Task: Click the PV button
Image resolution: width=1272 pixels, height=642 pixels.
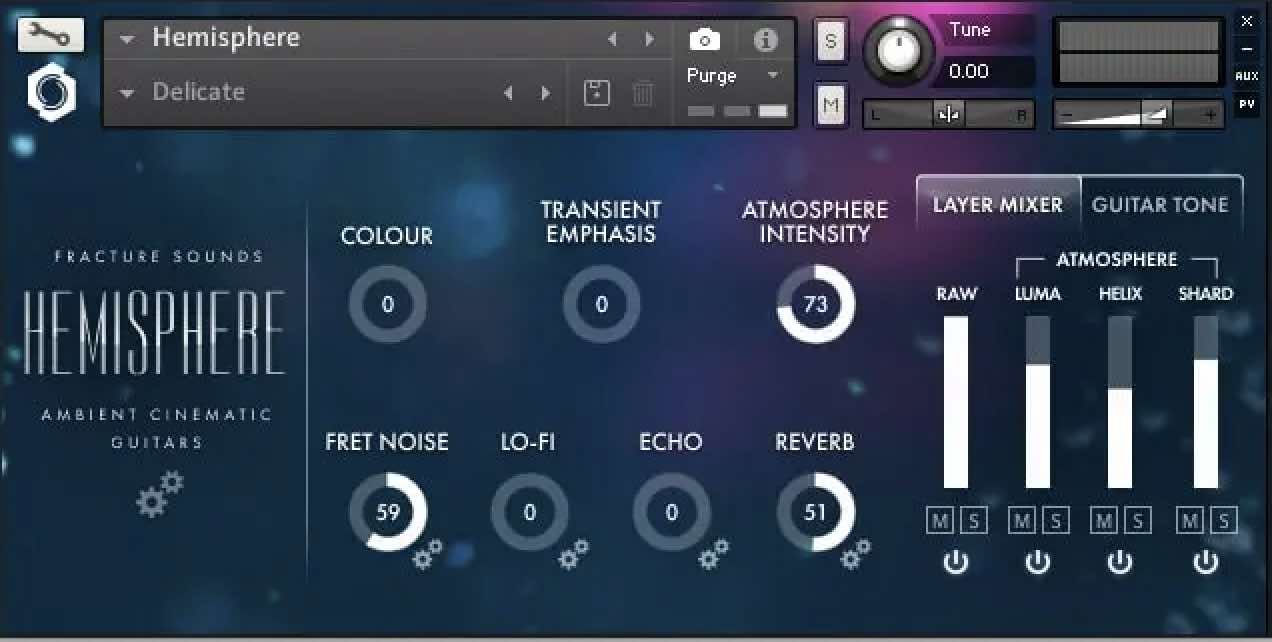Action: click(x=1246, y=103)
